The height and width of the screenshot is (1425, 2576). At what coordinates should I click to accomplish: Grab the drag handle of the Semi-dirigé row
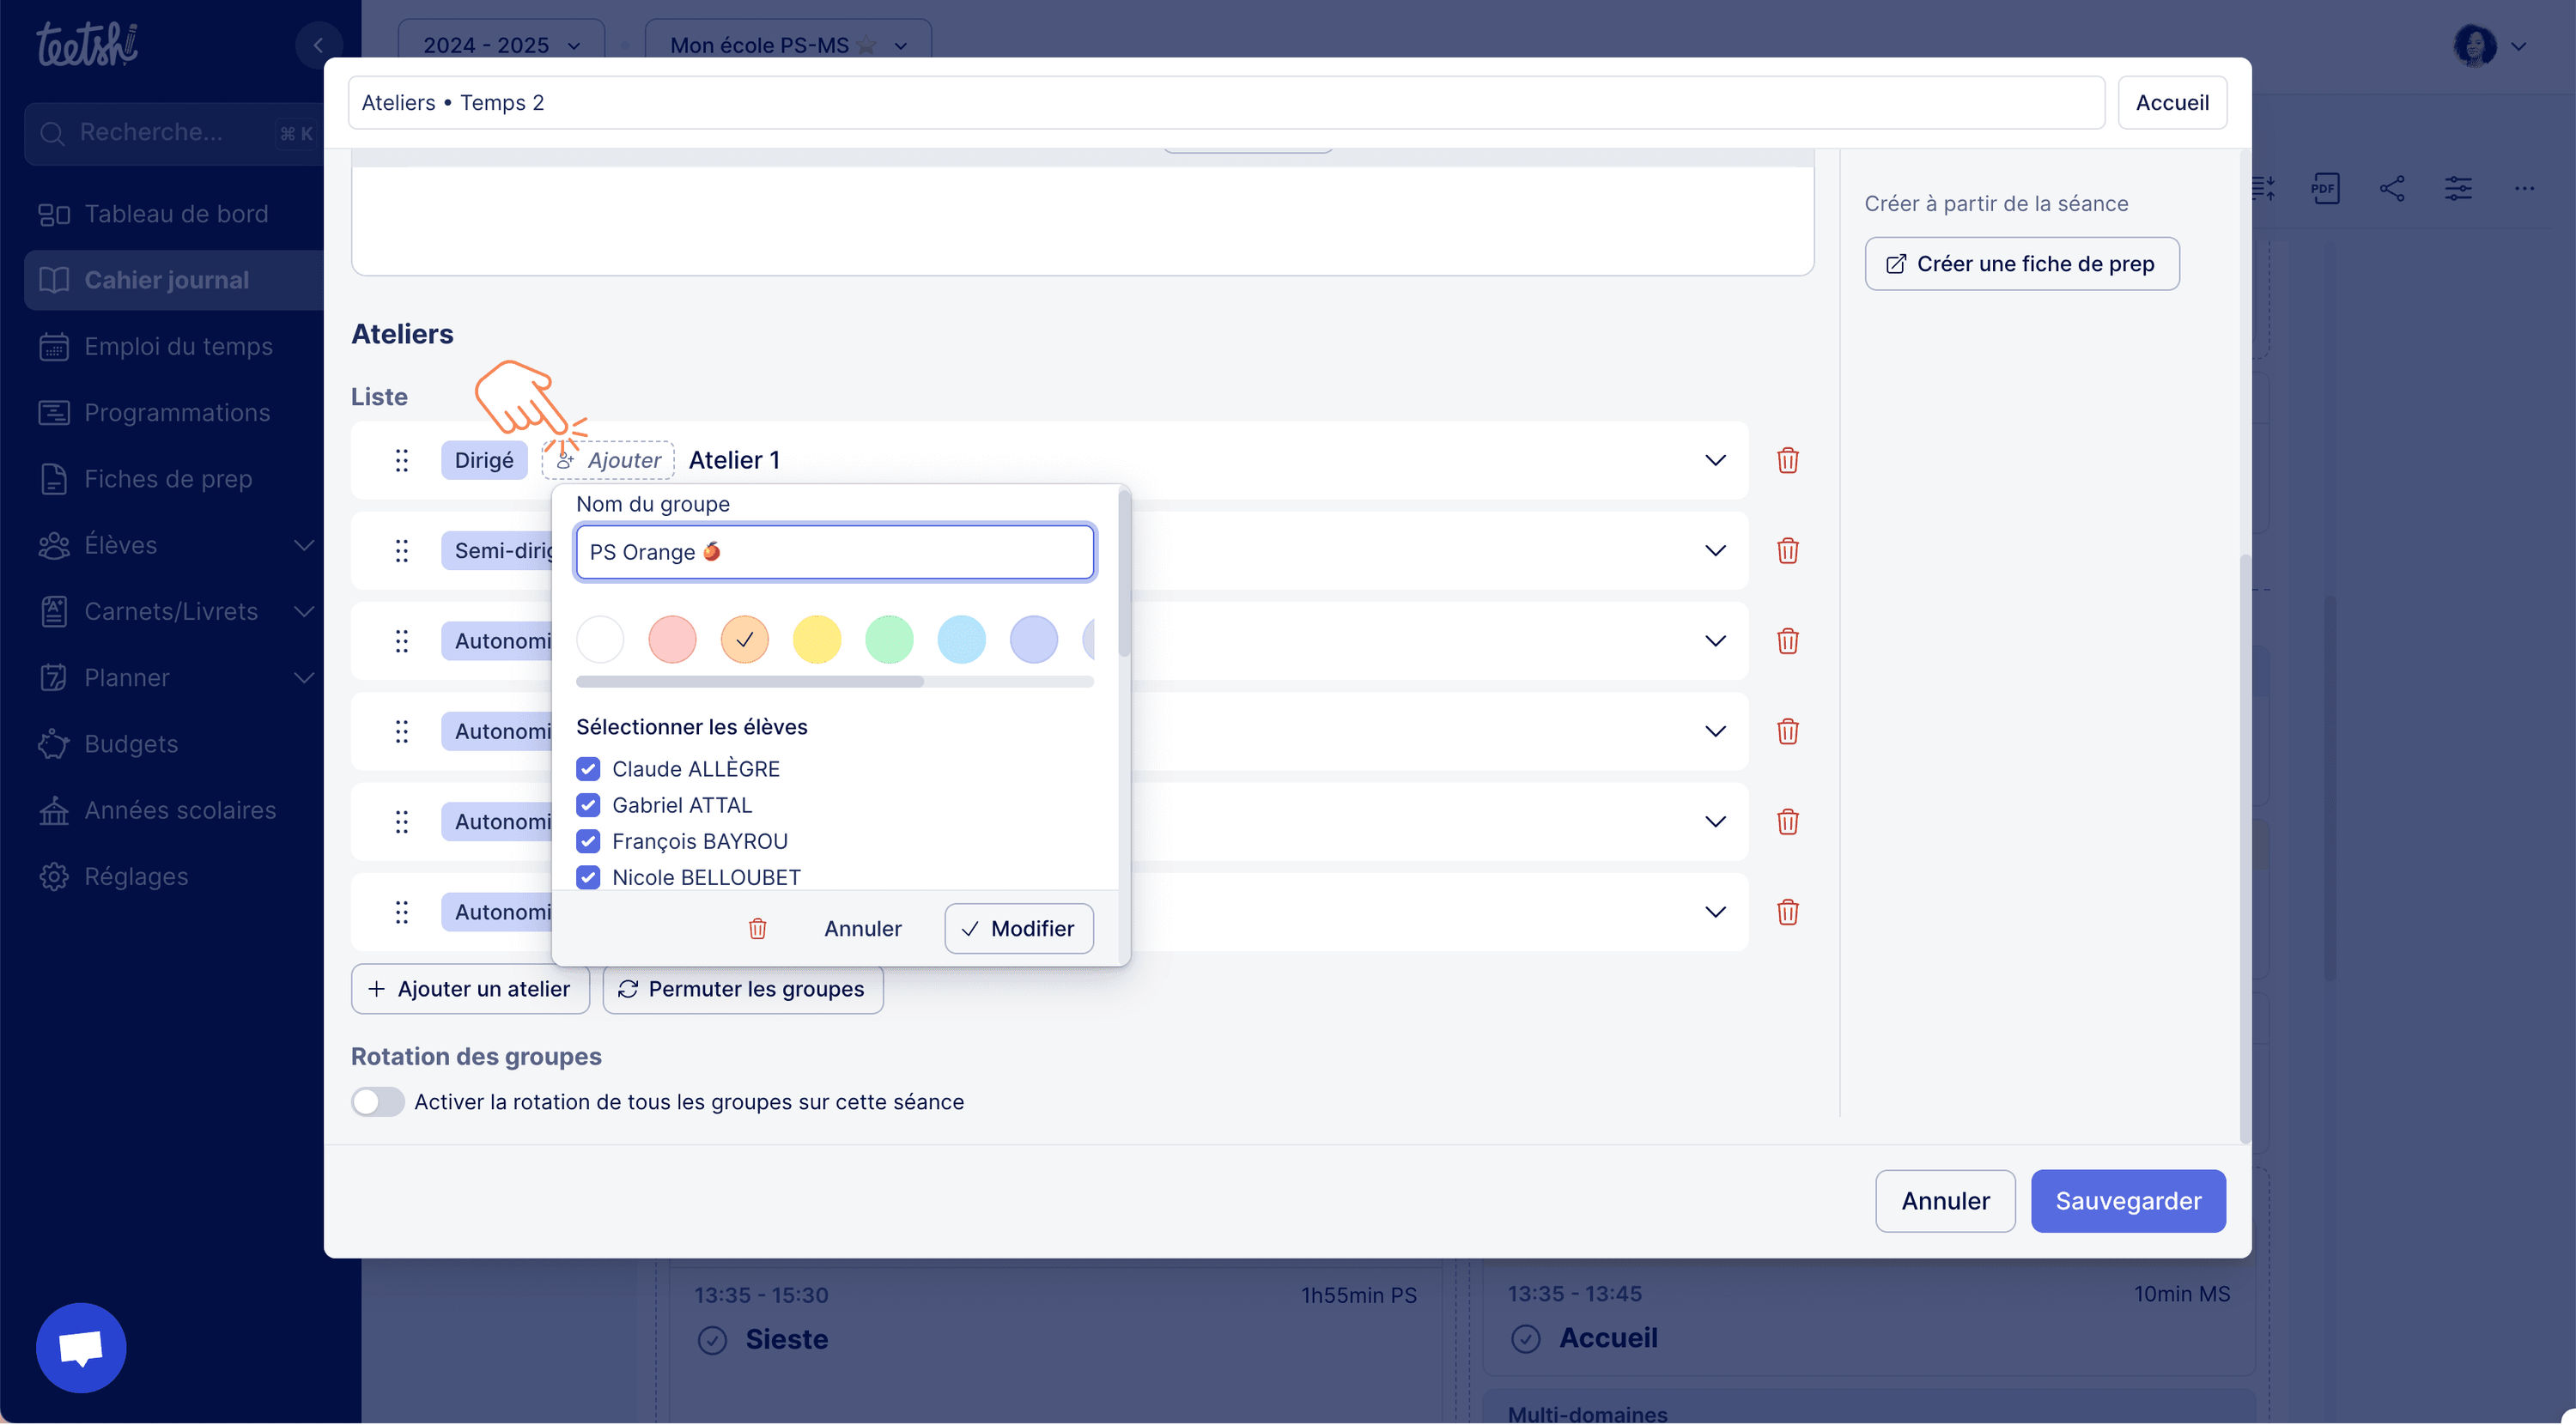coord(401,550)
